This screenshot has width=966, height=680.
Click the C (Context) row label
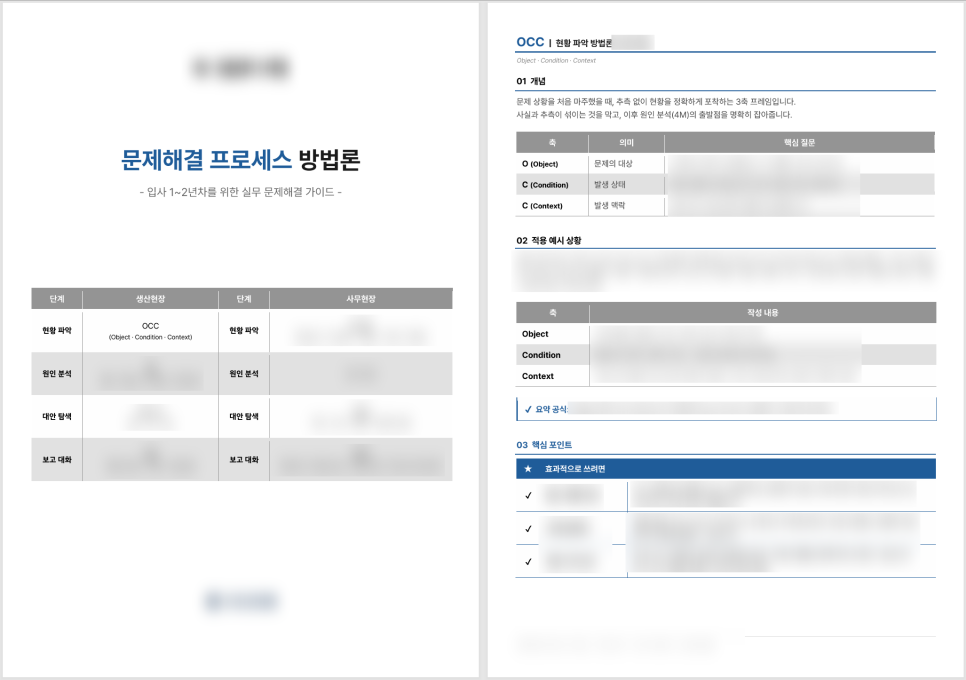542,206
